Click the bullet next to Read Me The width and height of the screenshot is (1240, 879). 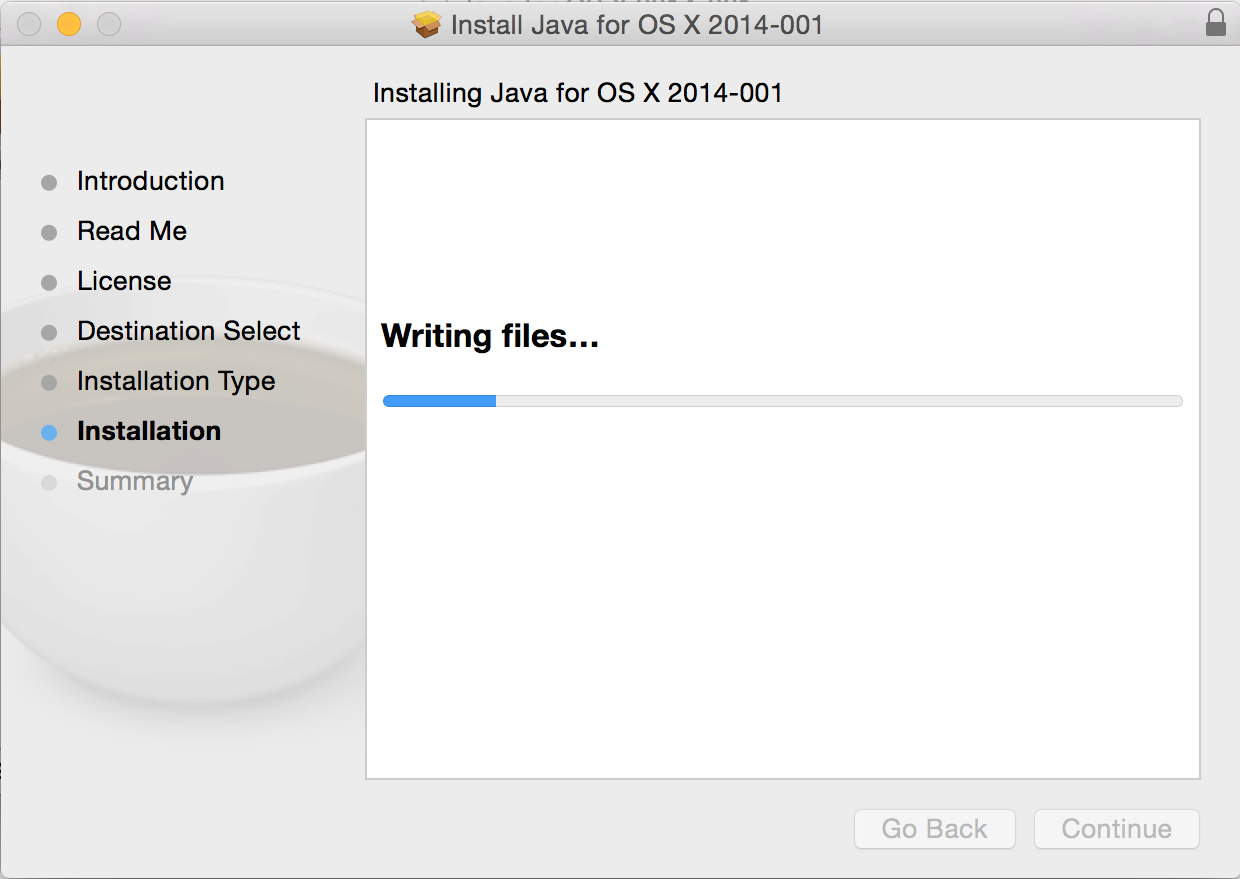(49, 233)
